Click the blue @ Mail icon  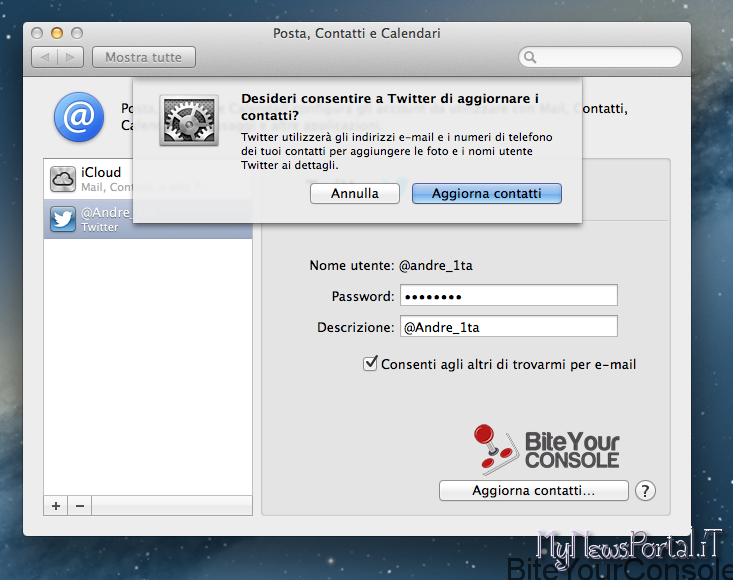pyautogui.click(x=79, y=117)
